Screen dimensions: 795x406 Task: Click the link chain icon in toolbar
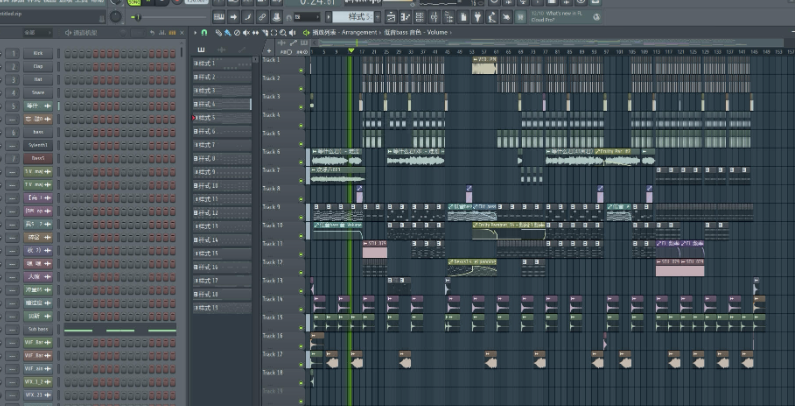click(x=262, y=17)
